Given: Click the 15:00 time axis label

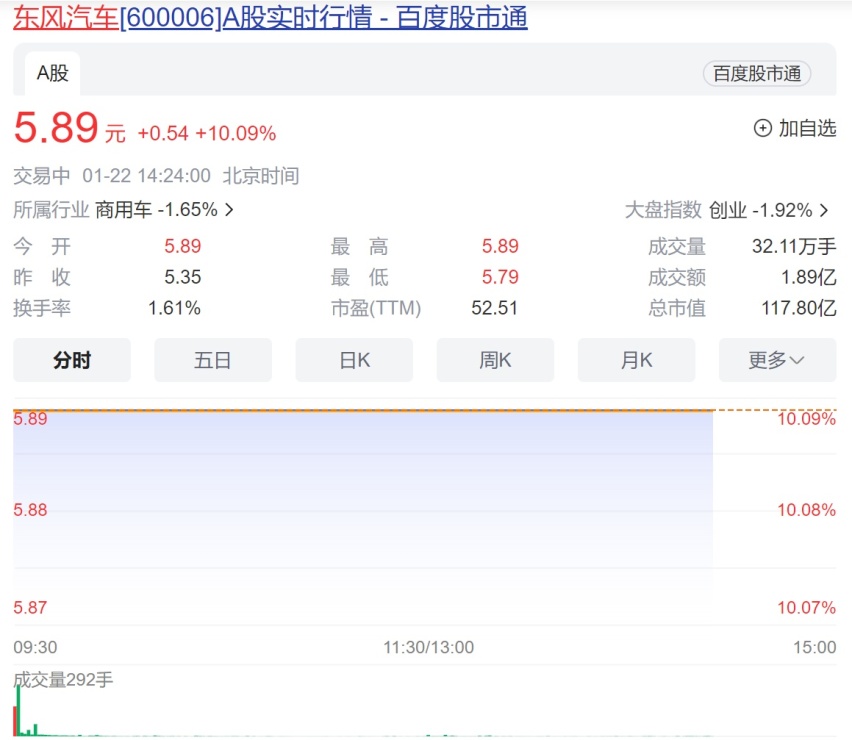Looking at the screenshot, I should pyautogui.click(x=815, y=647).
